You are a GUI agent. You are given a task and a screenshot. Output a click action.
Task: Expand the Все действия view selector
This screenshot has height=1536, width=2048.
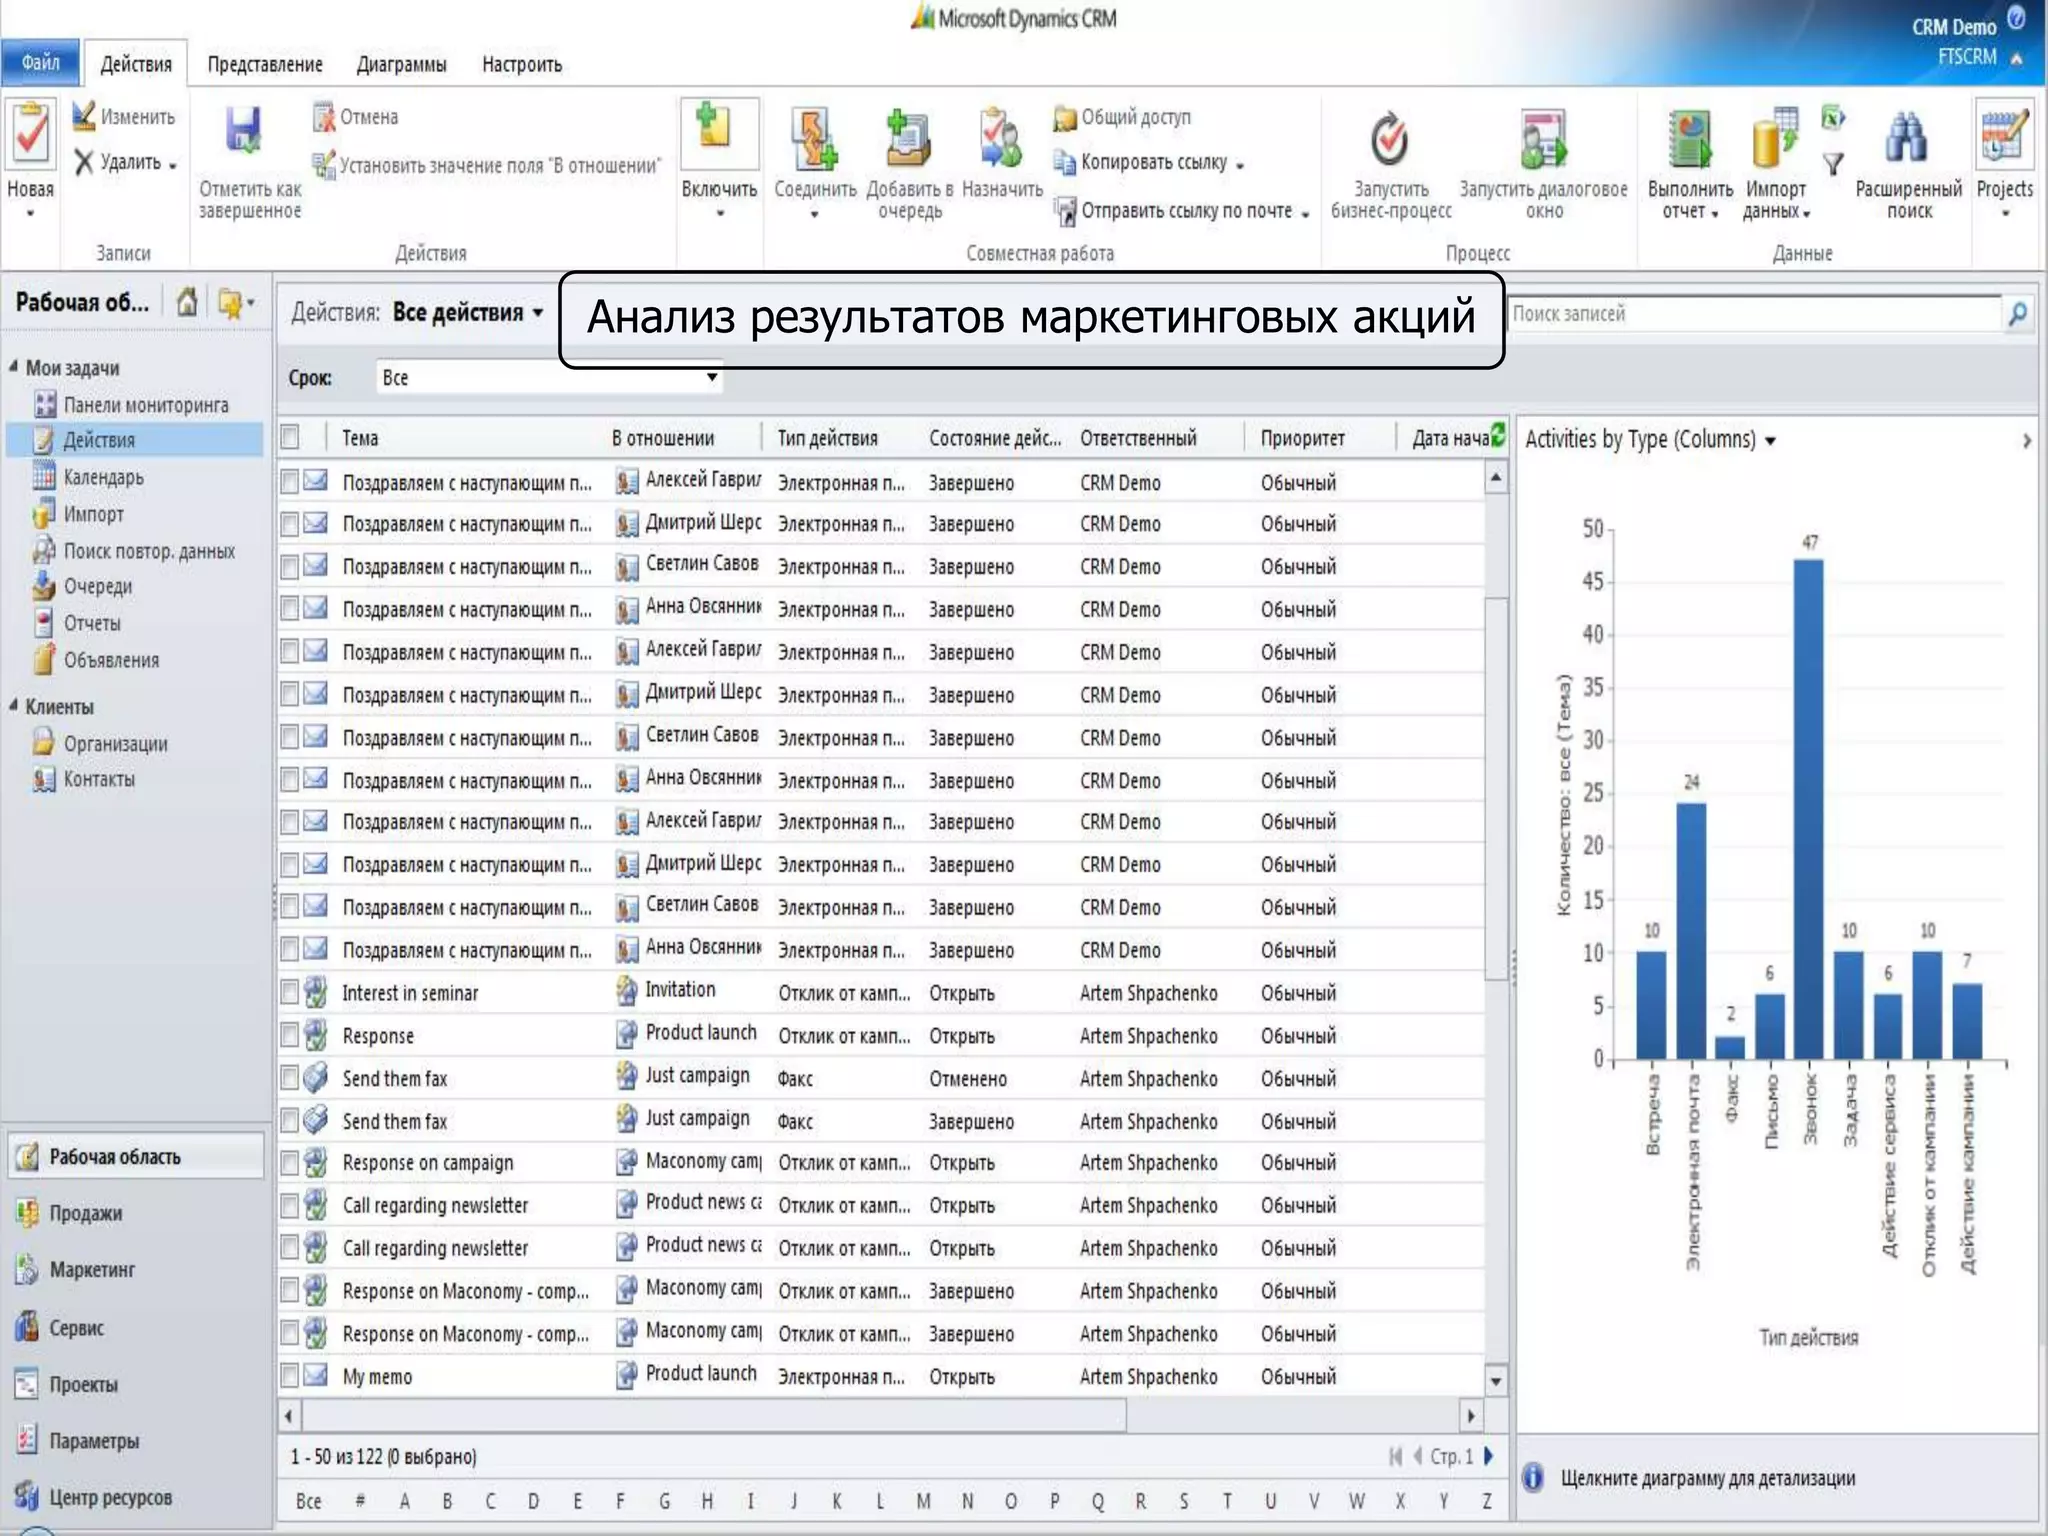pos(538,313)
